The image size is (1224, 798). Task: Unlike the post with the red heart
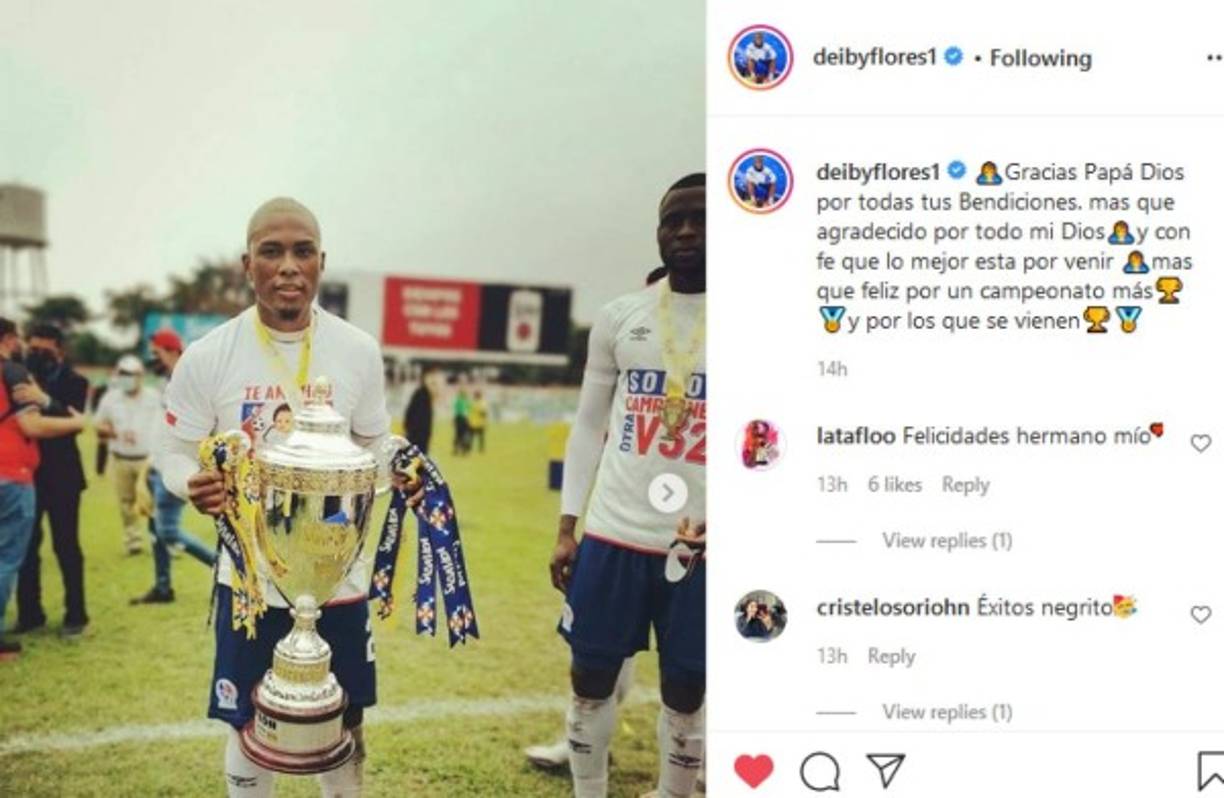[x=753, y=770]
